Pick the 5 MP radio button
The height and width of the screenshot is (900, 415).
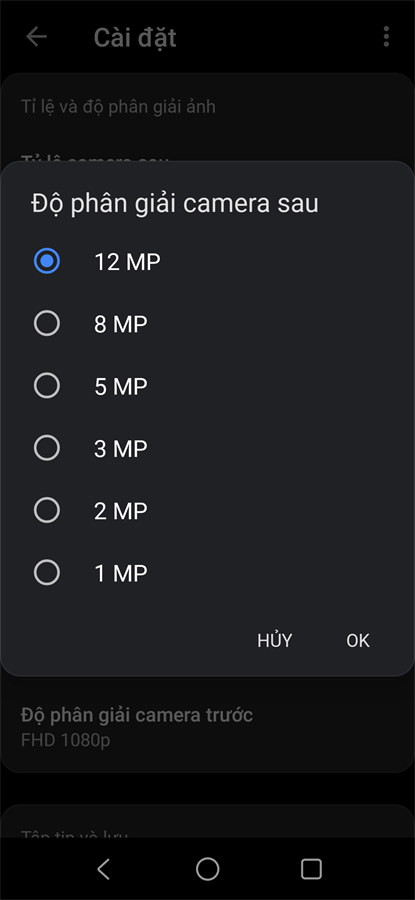46,386
